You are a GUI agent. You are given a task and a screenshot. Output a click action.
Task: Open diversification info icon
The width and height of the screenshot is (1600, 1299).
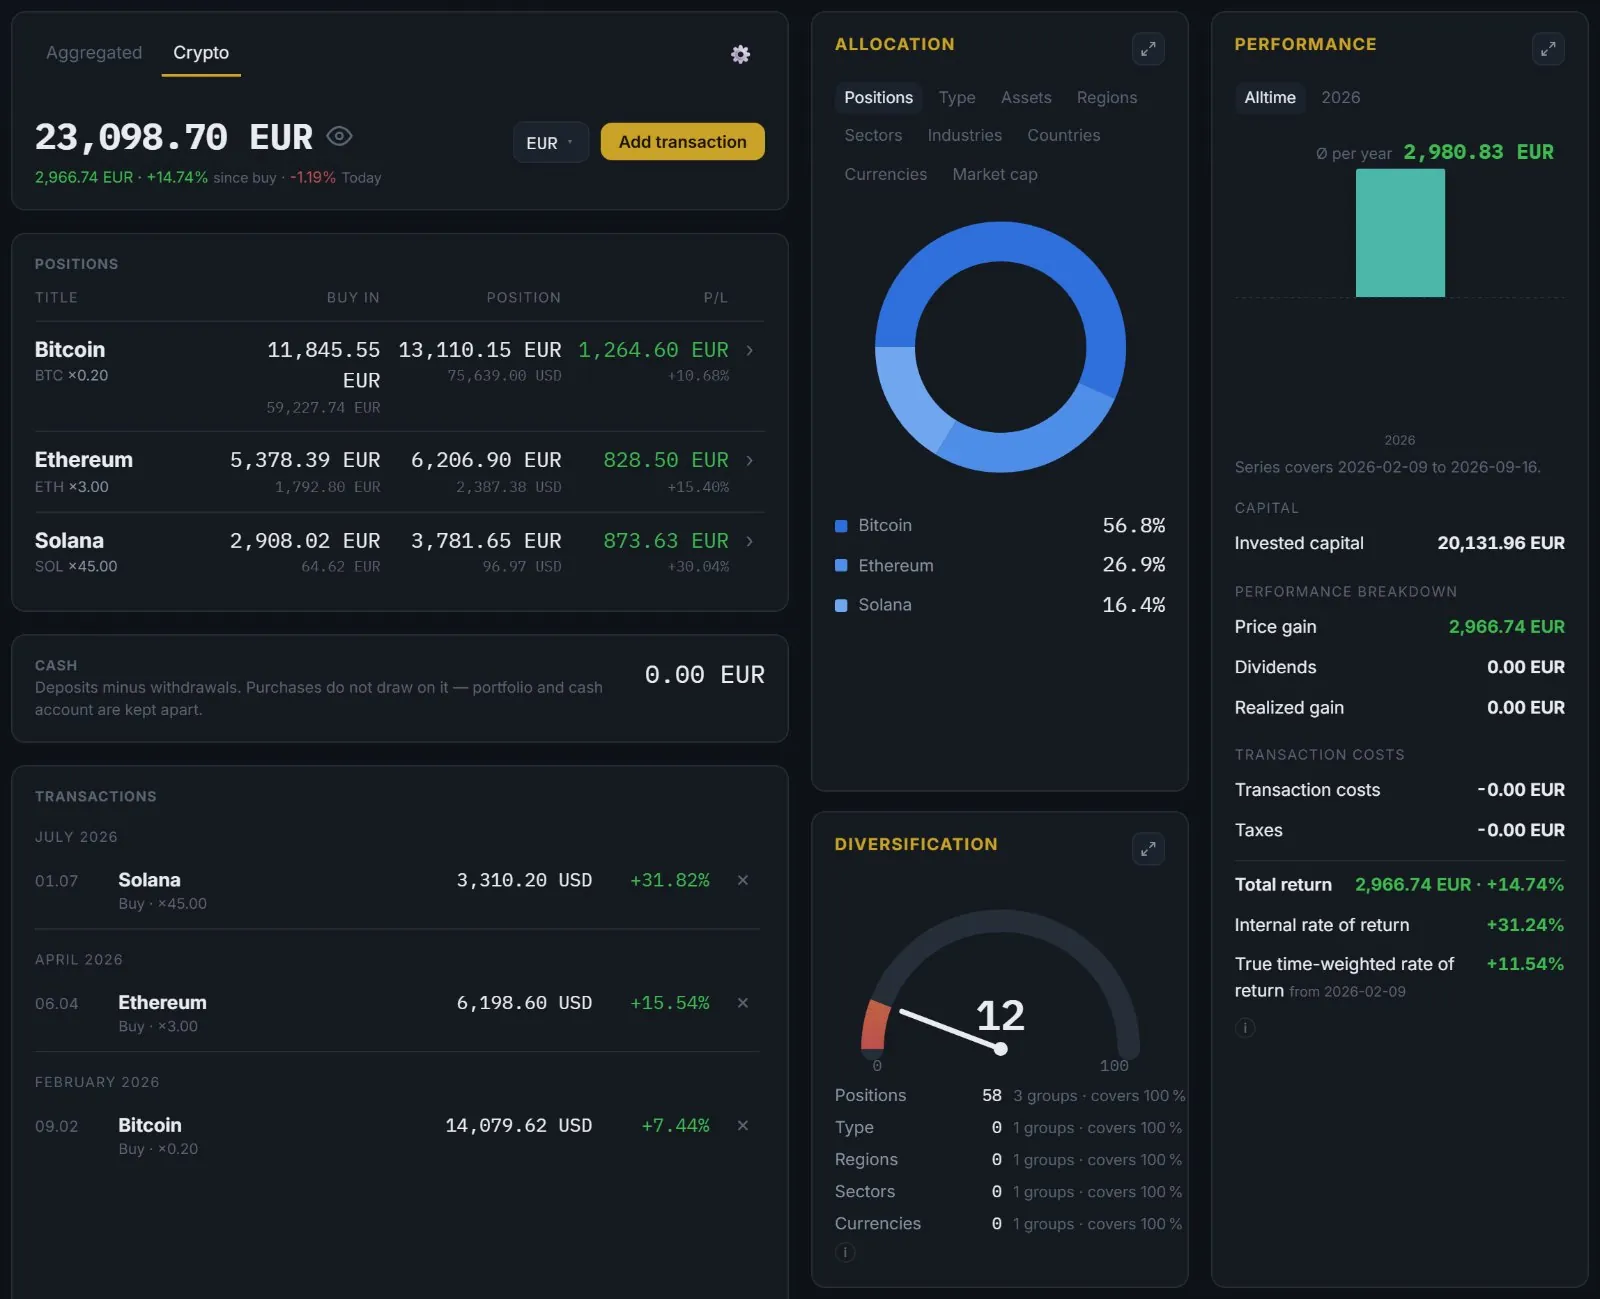[845, 1252]
